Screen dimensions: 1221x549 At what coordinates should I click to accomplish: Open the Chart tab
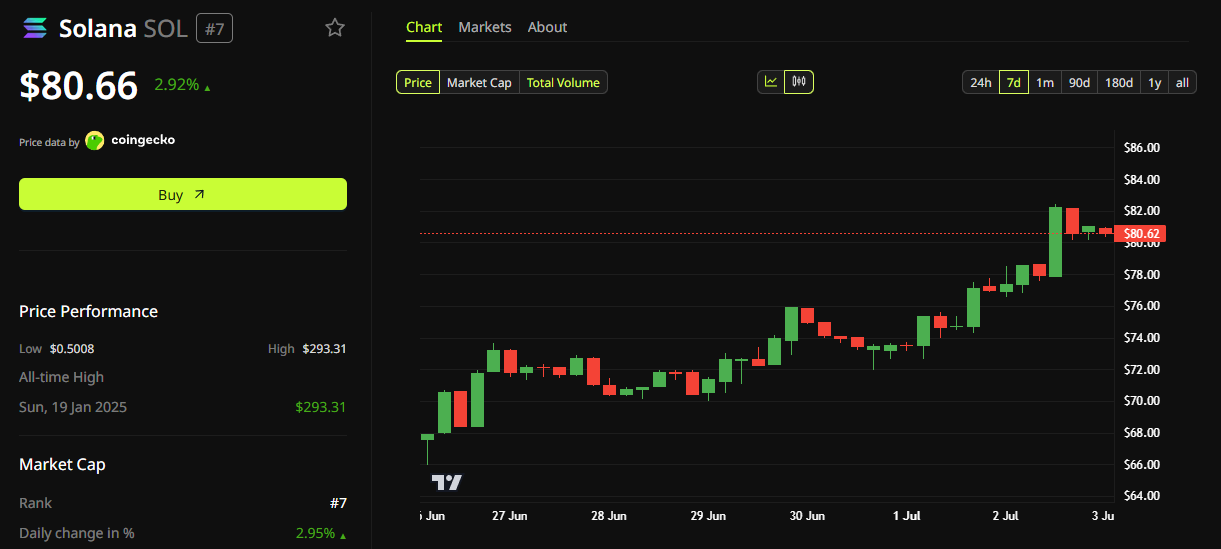[x=424, y=27]
